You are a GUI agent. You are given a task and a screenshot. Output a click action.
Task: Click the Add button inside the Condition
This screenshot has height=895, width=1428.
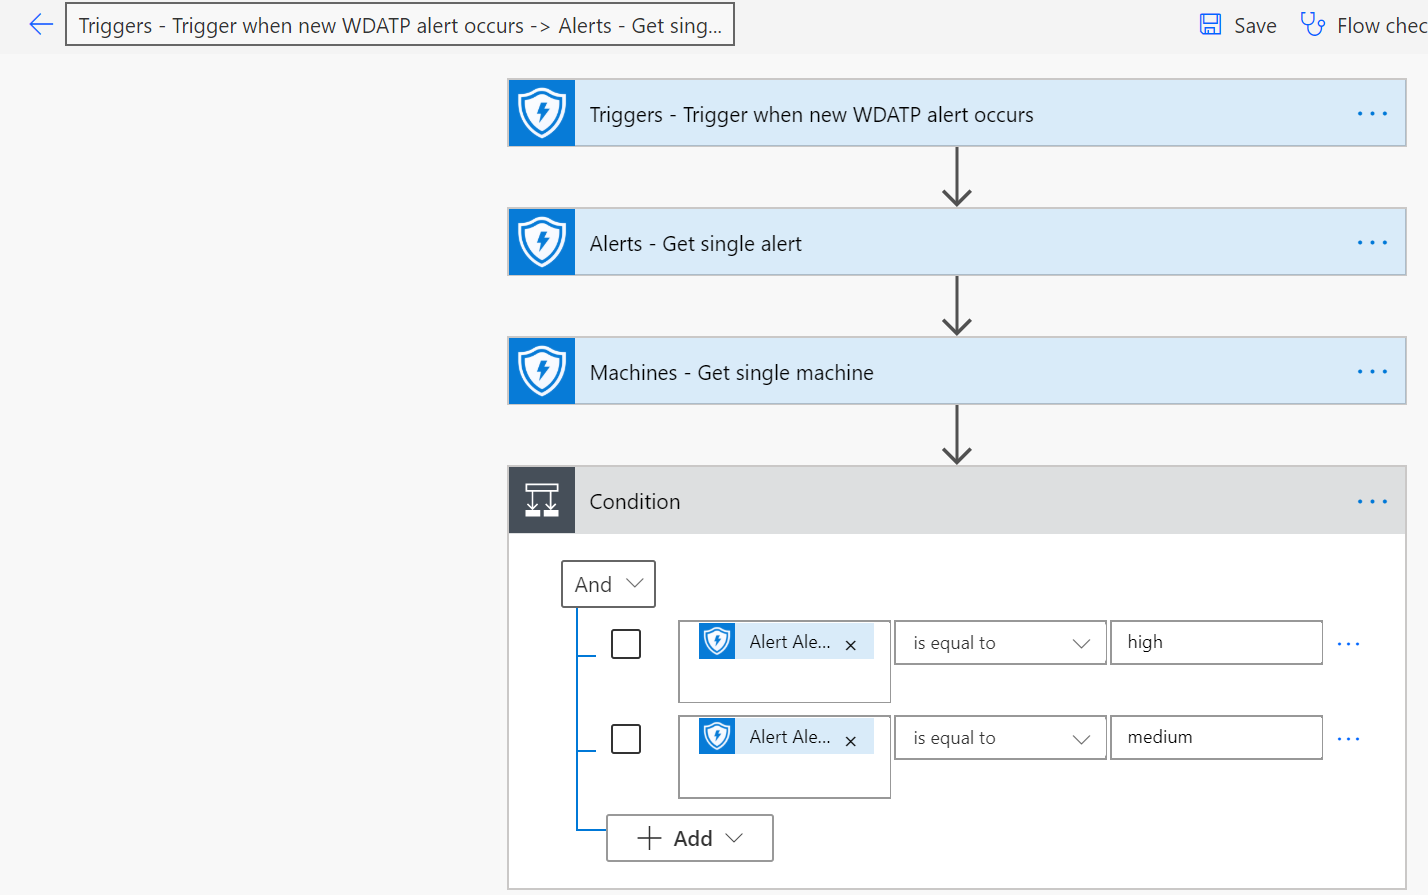689,838
